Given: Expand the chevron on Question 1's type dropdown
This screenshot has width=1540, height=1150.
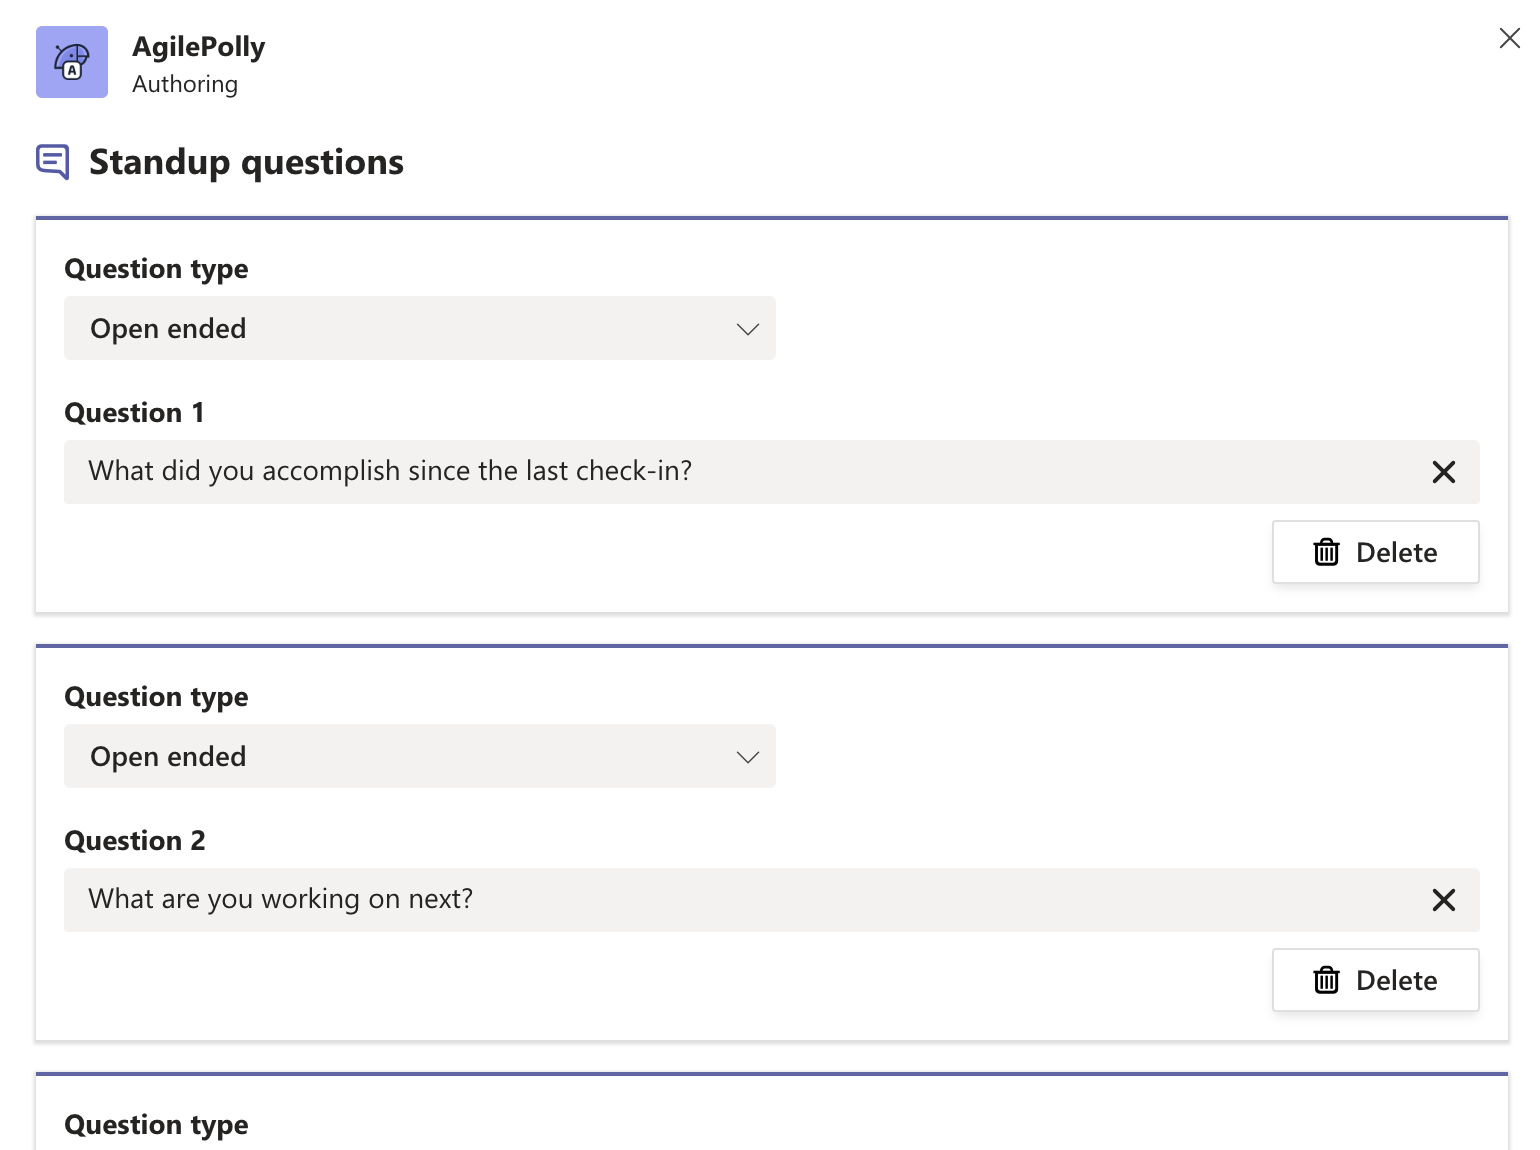Looking at the screenshot, I should (x=748, y=329).
